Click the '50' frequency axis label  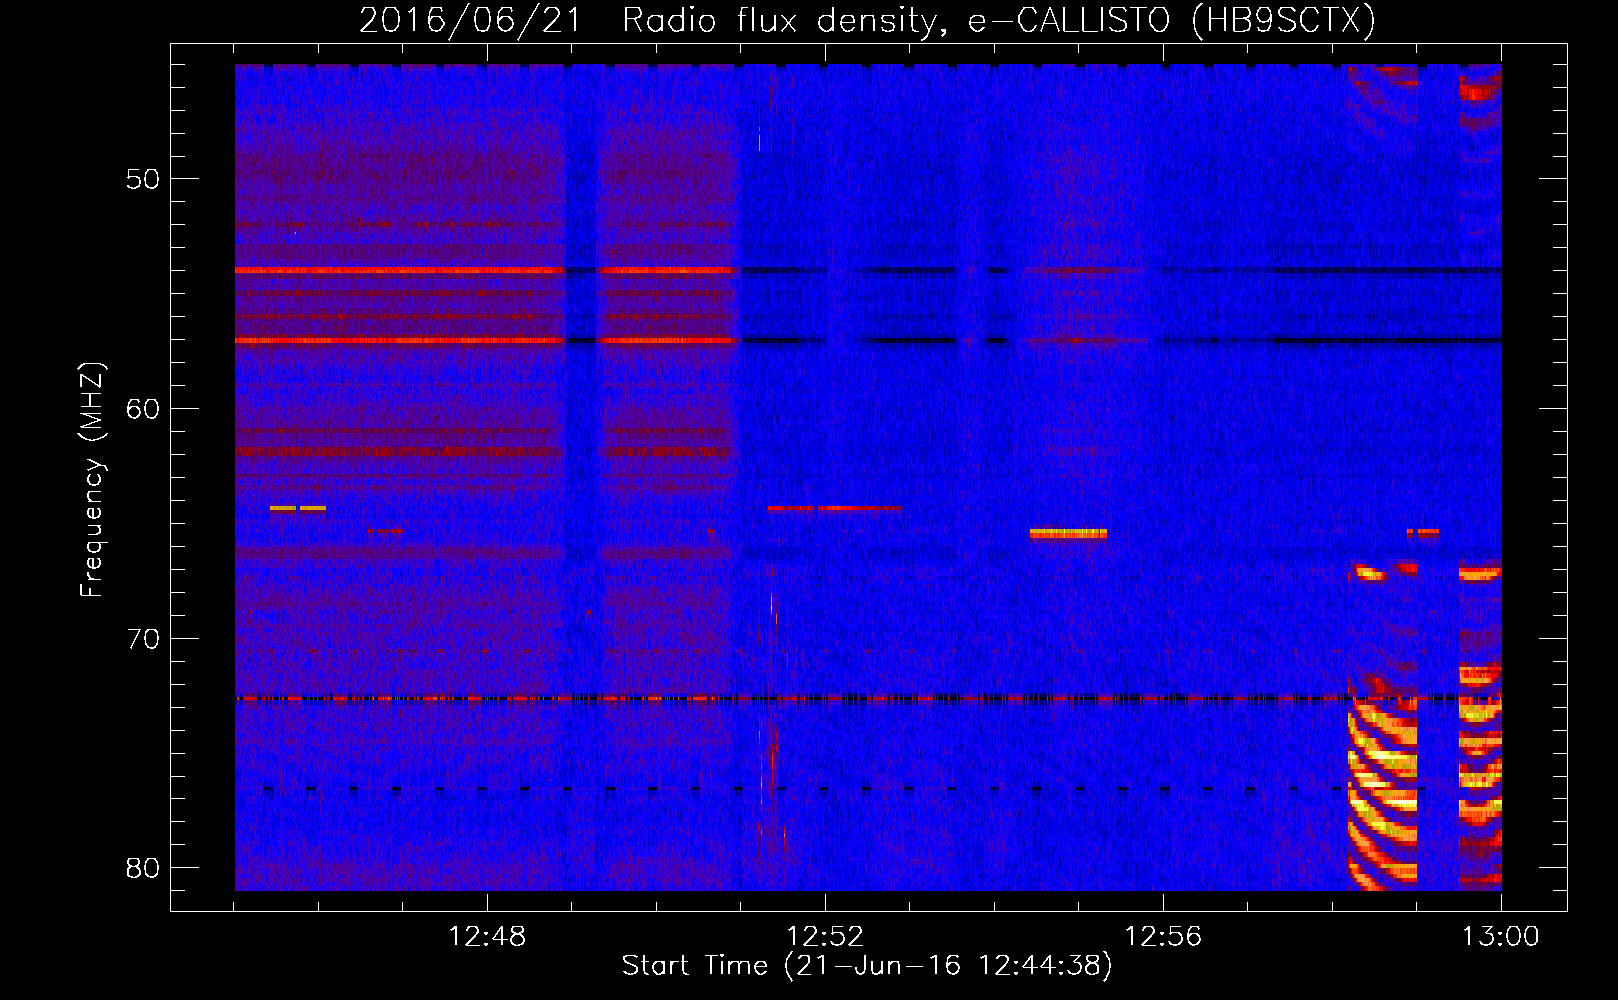click(143, 179)
